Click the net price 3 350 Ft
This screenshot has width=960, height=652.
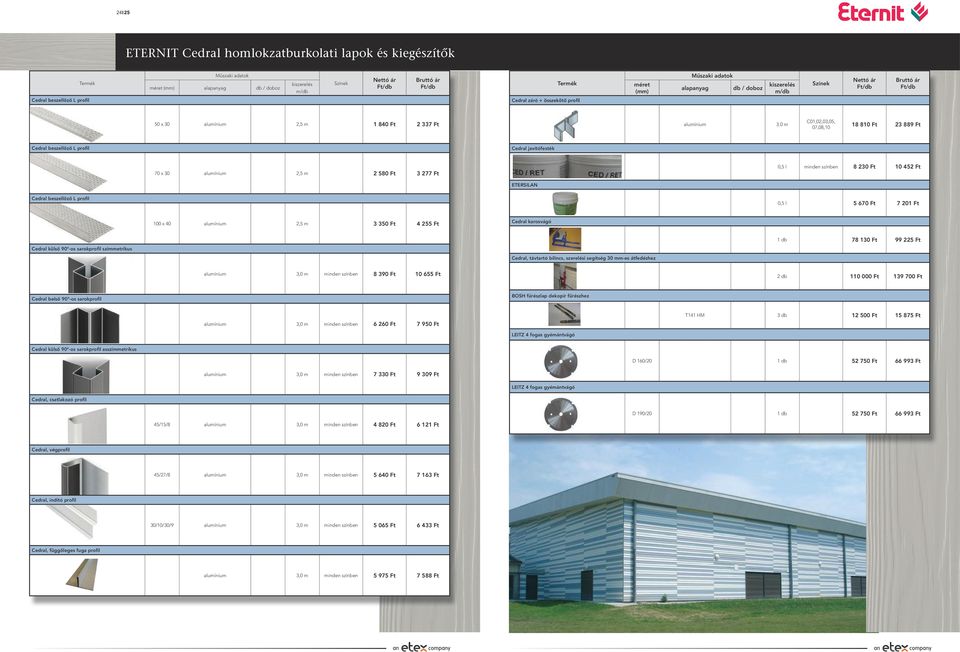tap(384, 223)
